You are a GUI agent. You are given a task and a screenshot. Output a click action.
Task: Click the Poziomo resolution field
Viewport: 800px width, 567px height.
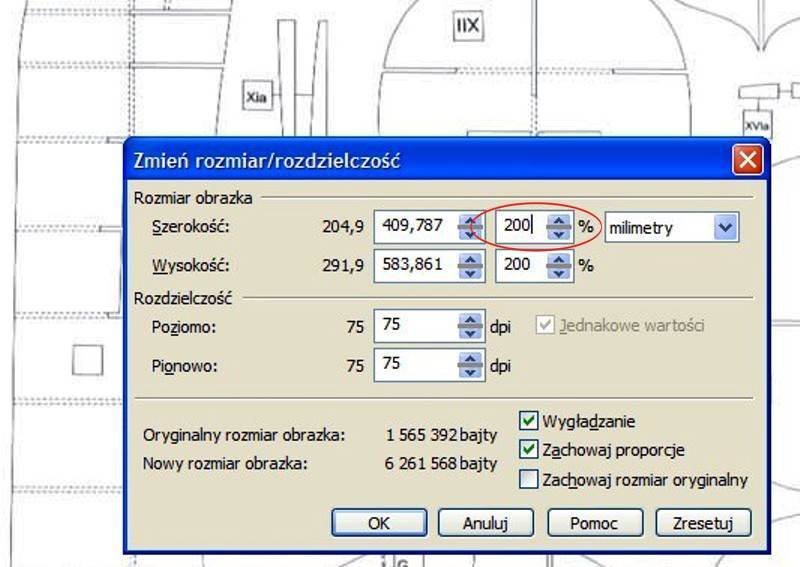(x=413, y=326)
